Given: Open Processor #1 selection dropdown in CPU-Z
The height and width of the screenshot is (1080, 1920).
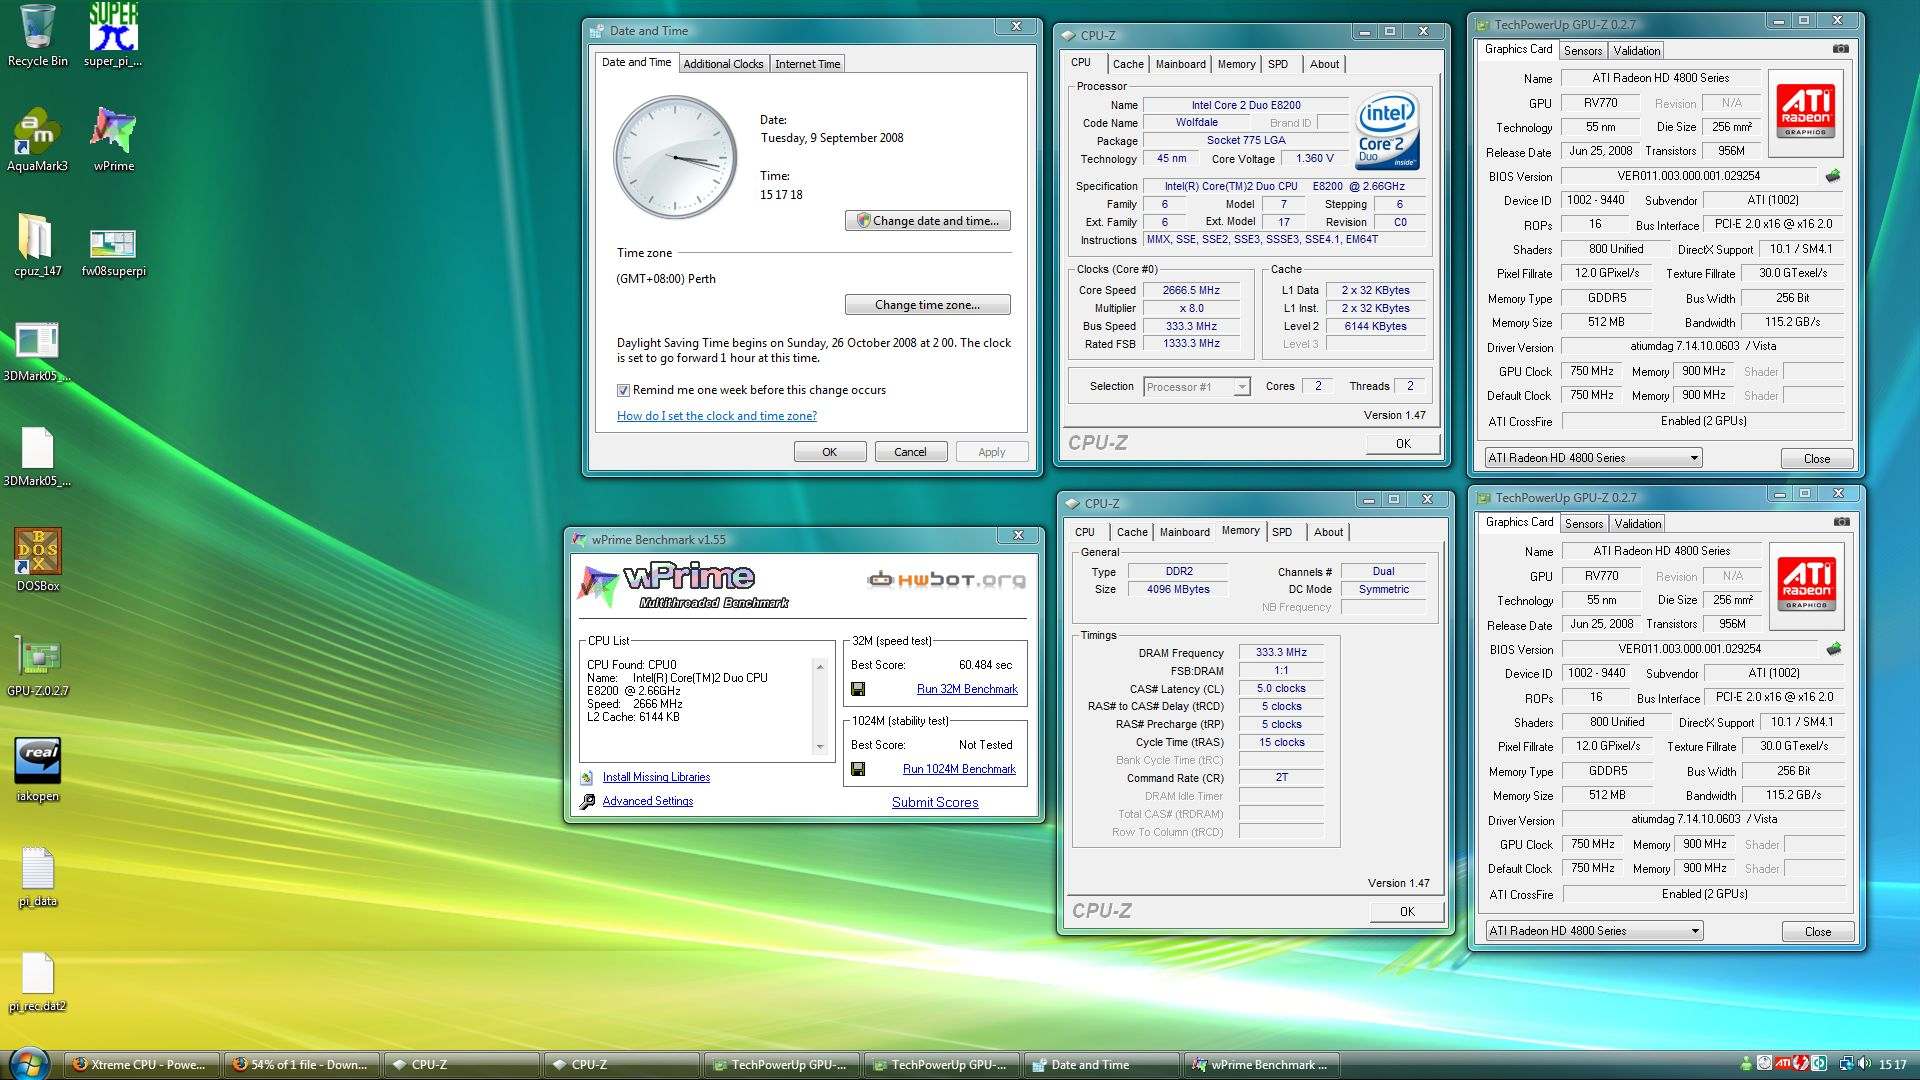Looking at the screenshot, I should pyautogui.click(x=1196, y=387).
